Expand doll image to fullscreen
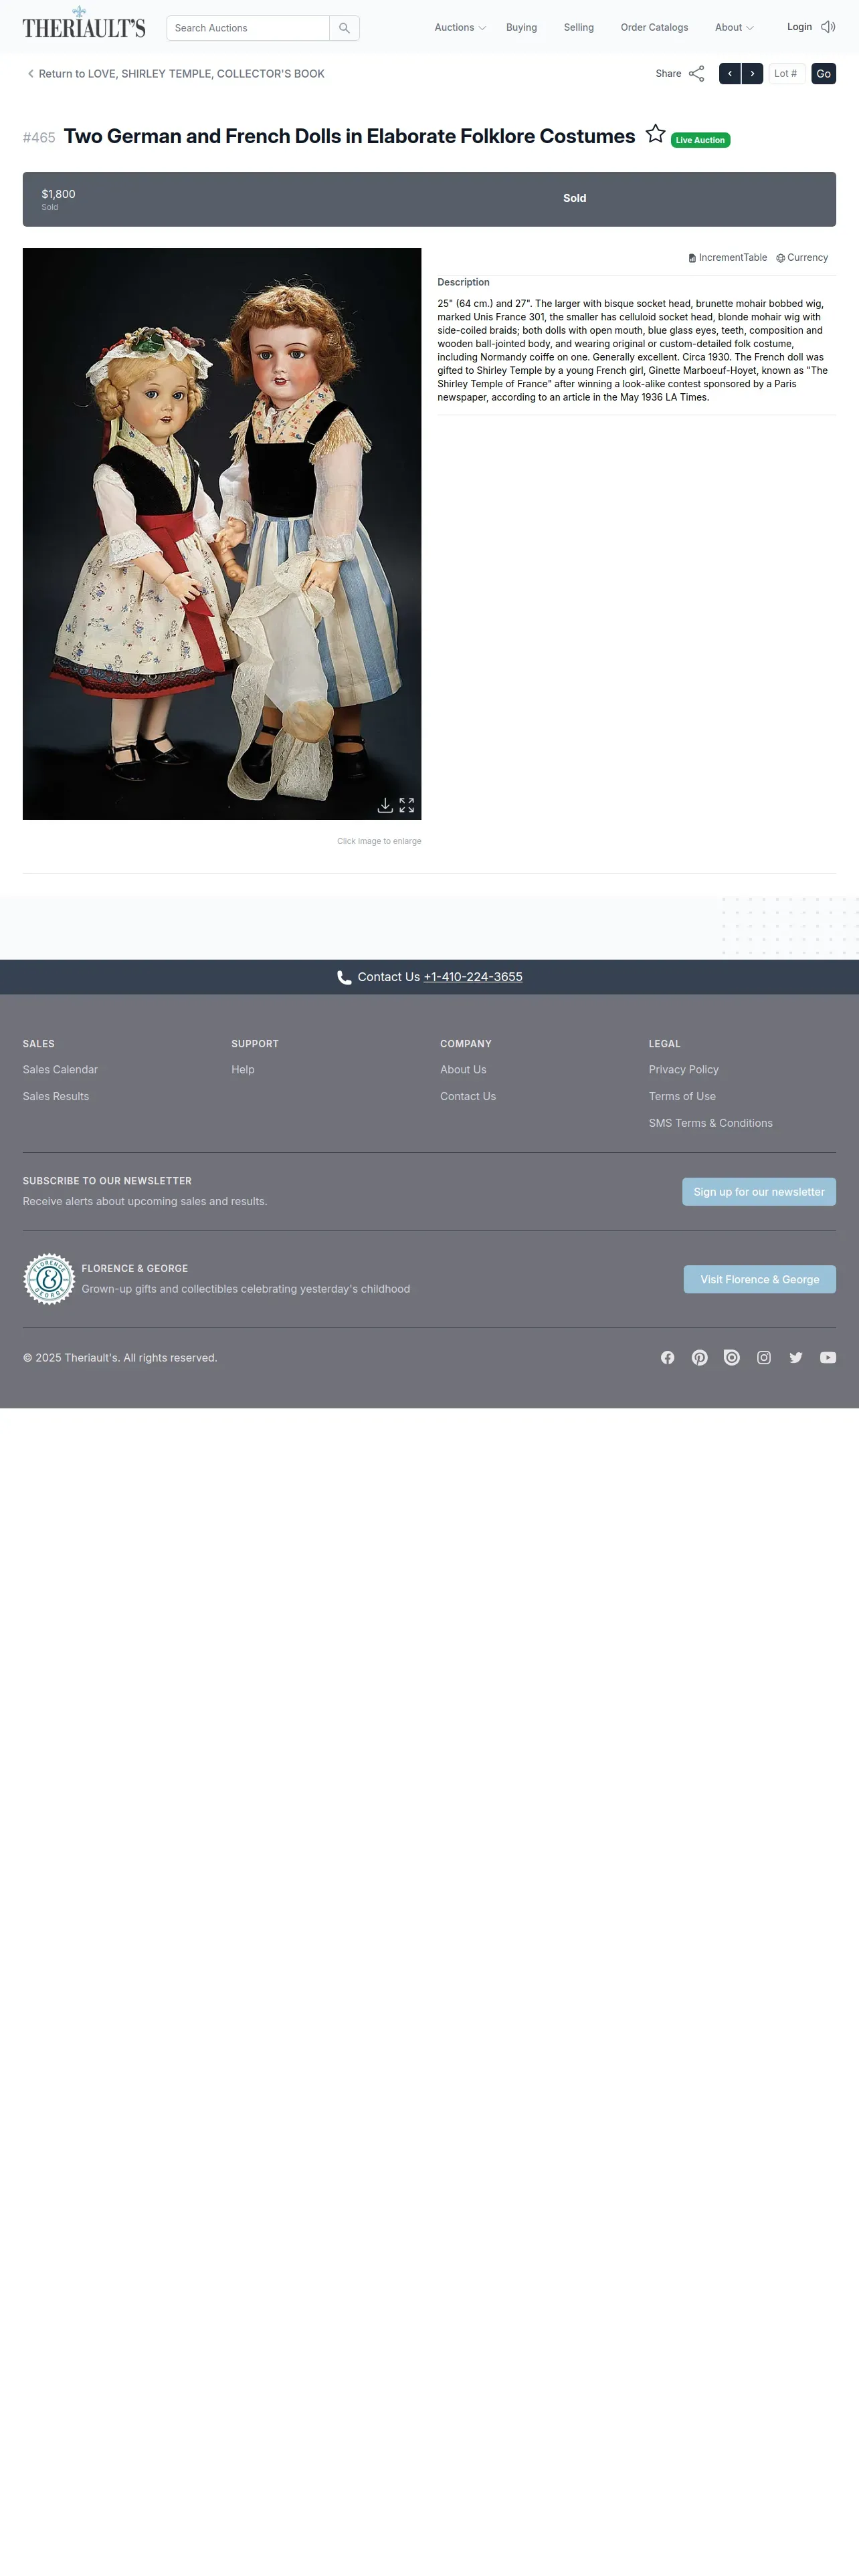This screenshot has height=2576, width=859. (407, 805)
